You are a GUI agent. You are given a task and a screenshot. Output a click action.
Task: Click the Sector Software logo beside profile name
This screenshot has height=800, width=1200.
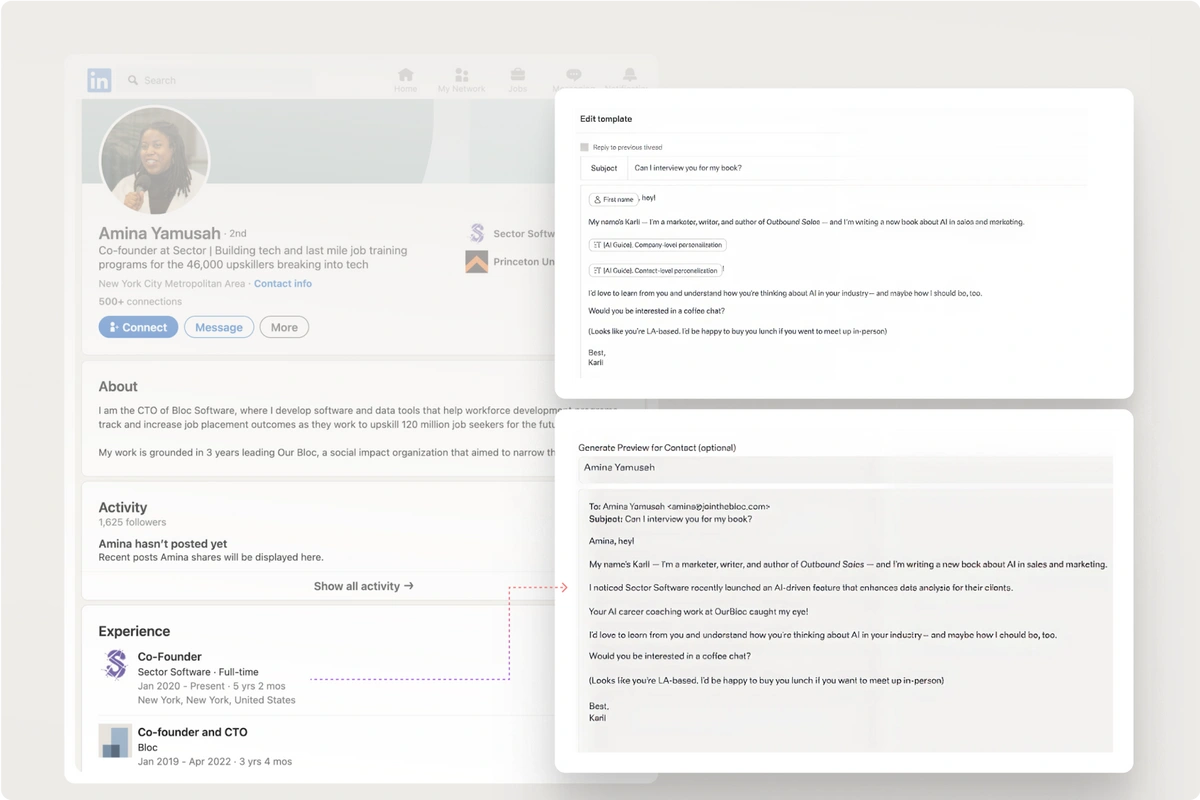[x=477, y=233]
